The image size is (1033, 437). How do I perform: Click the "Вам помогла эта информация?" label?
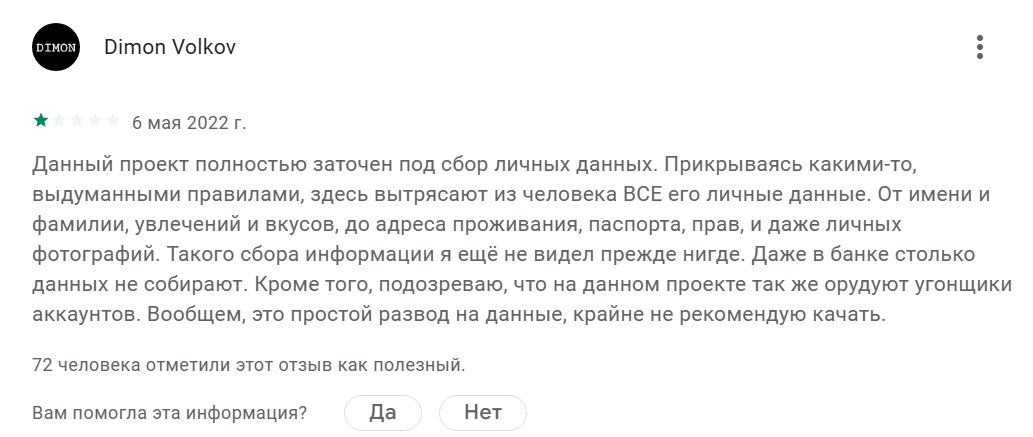pos(170,412)
